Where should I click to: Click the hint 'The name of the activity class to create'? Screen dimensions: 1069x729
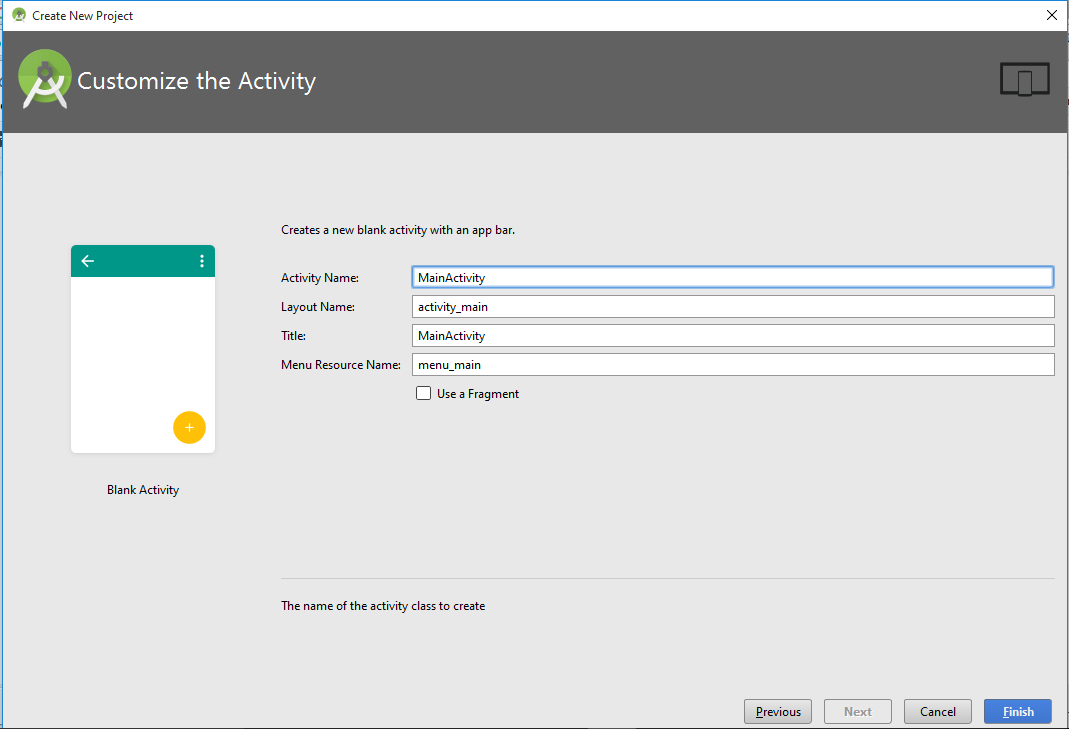383,606
